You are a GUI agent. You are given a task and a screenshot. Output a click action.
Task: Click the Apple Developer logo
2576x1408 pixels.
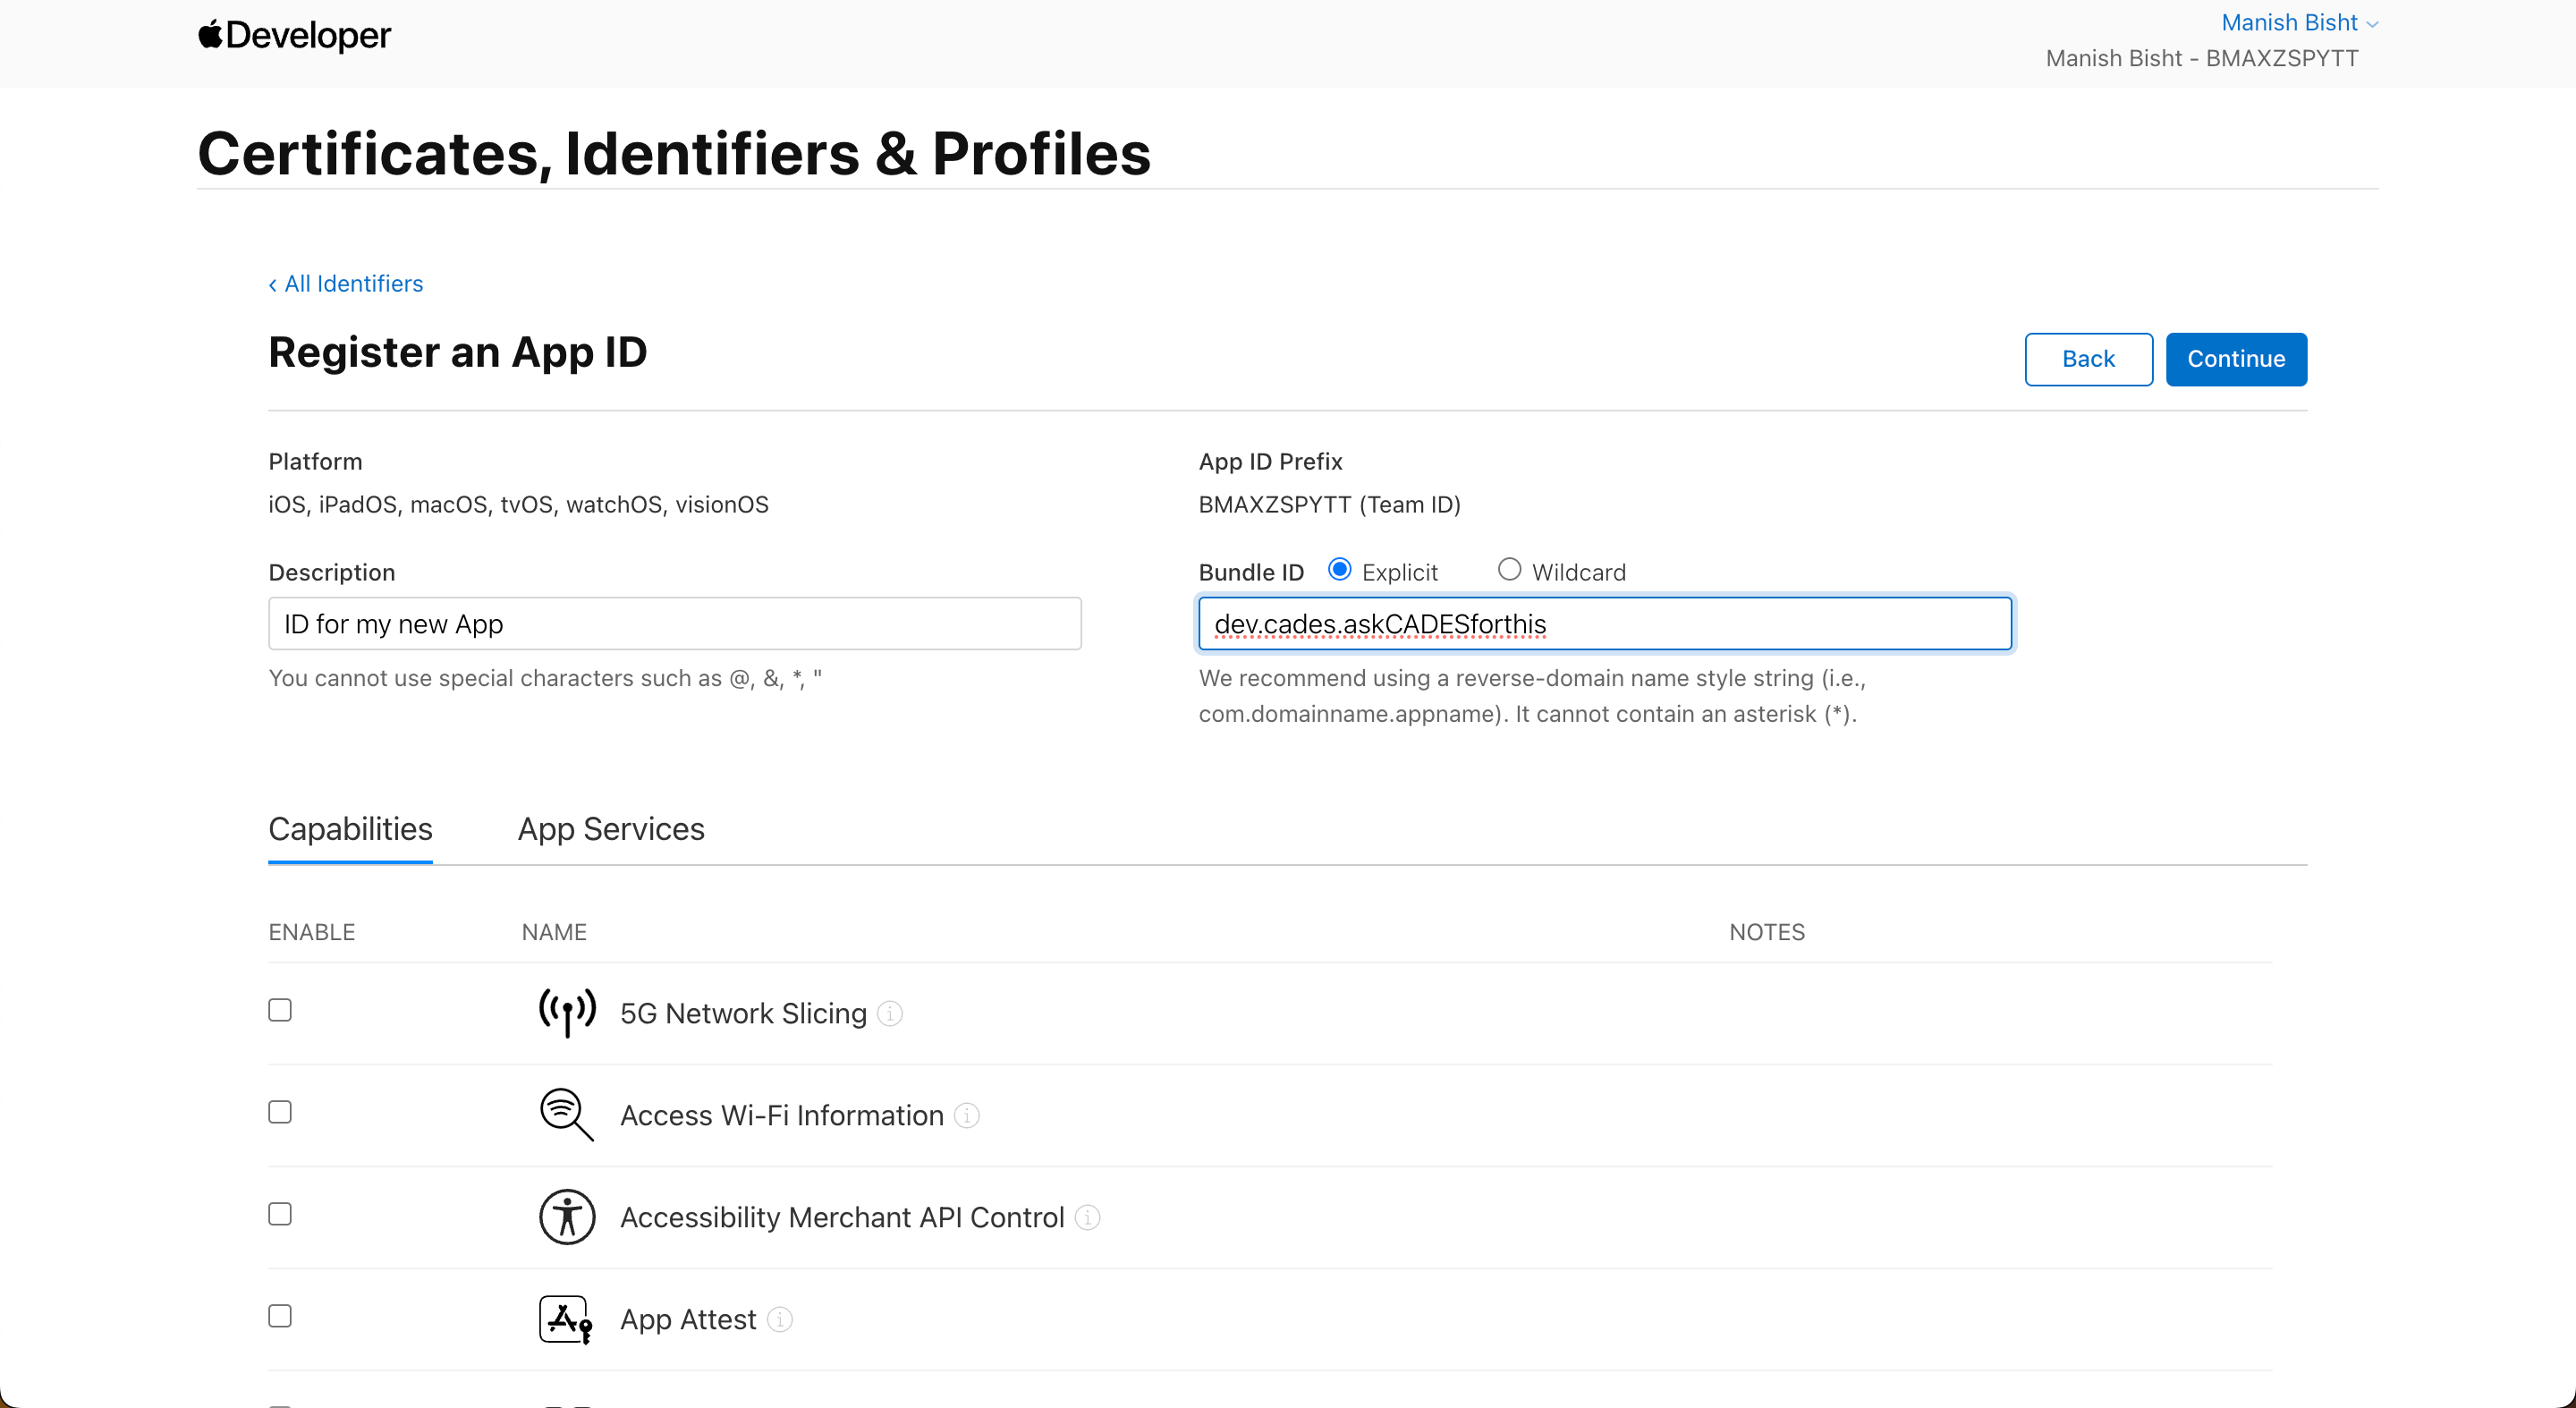click(294, 35)
